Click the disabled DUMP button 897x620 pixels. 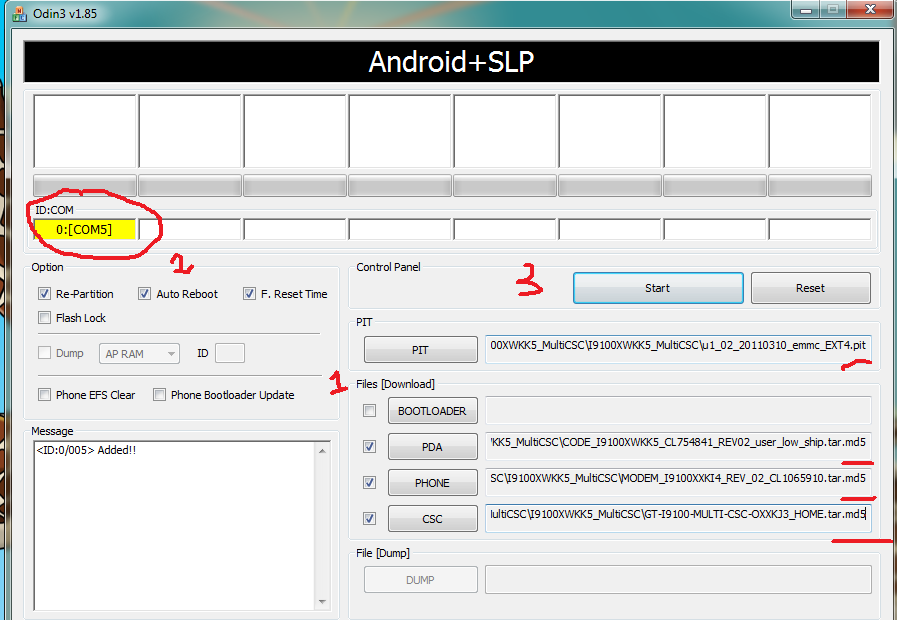tap(420, 579)
